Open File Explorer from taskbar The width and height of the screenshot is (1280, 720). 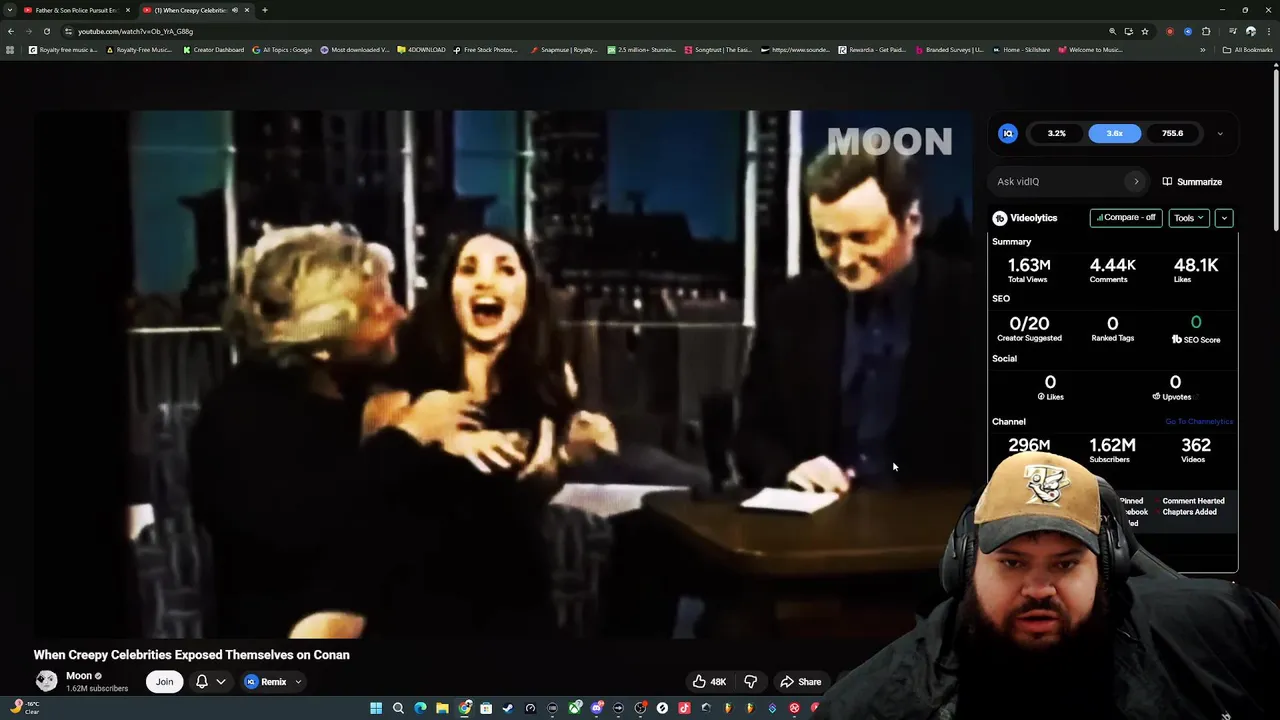pos(442,708)
